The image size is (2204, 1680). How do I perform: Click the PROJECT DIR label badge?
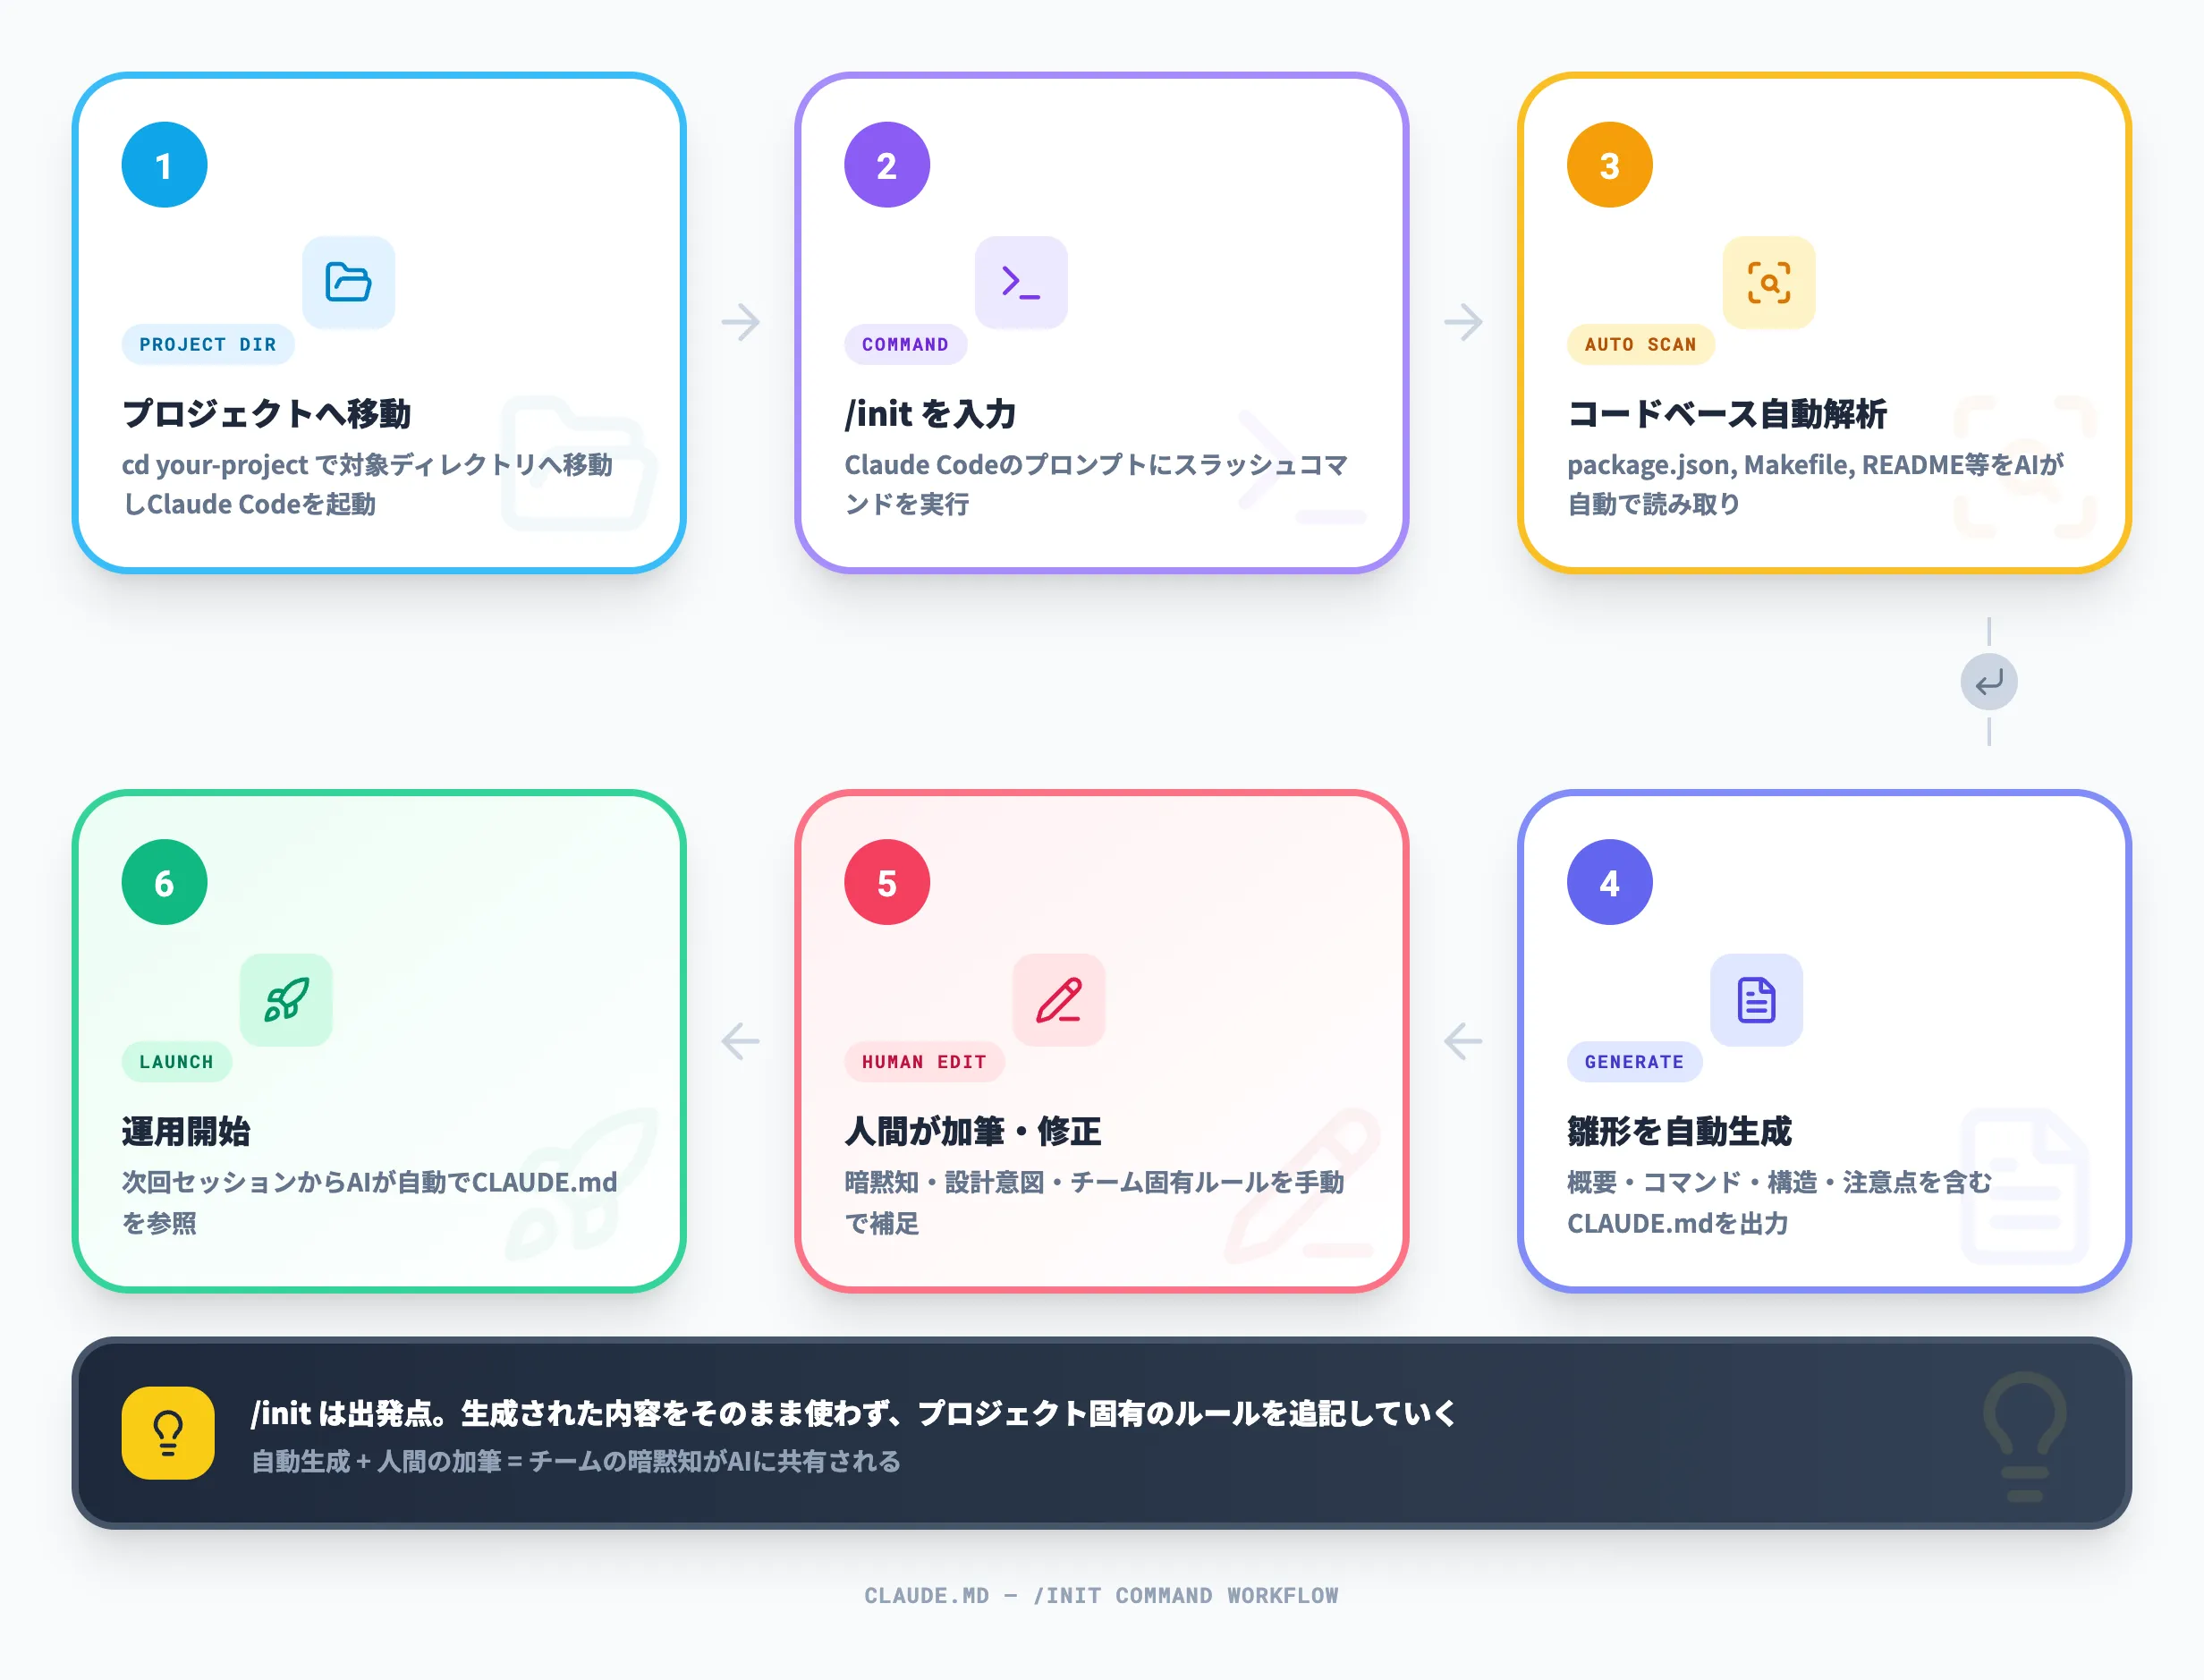[208, 344]
